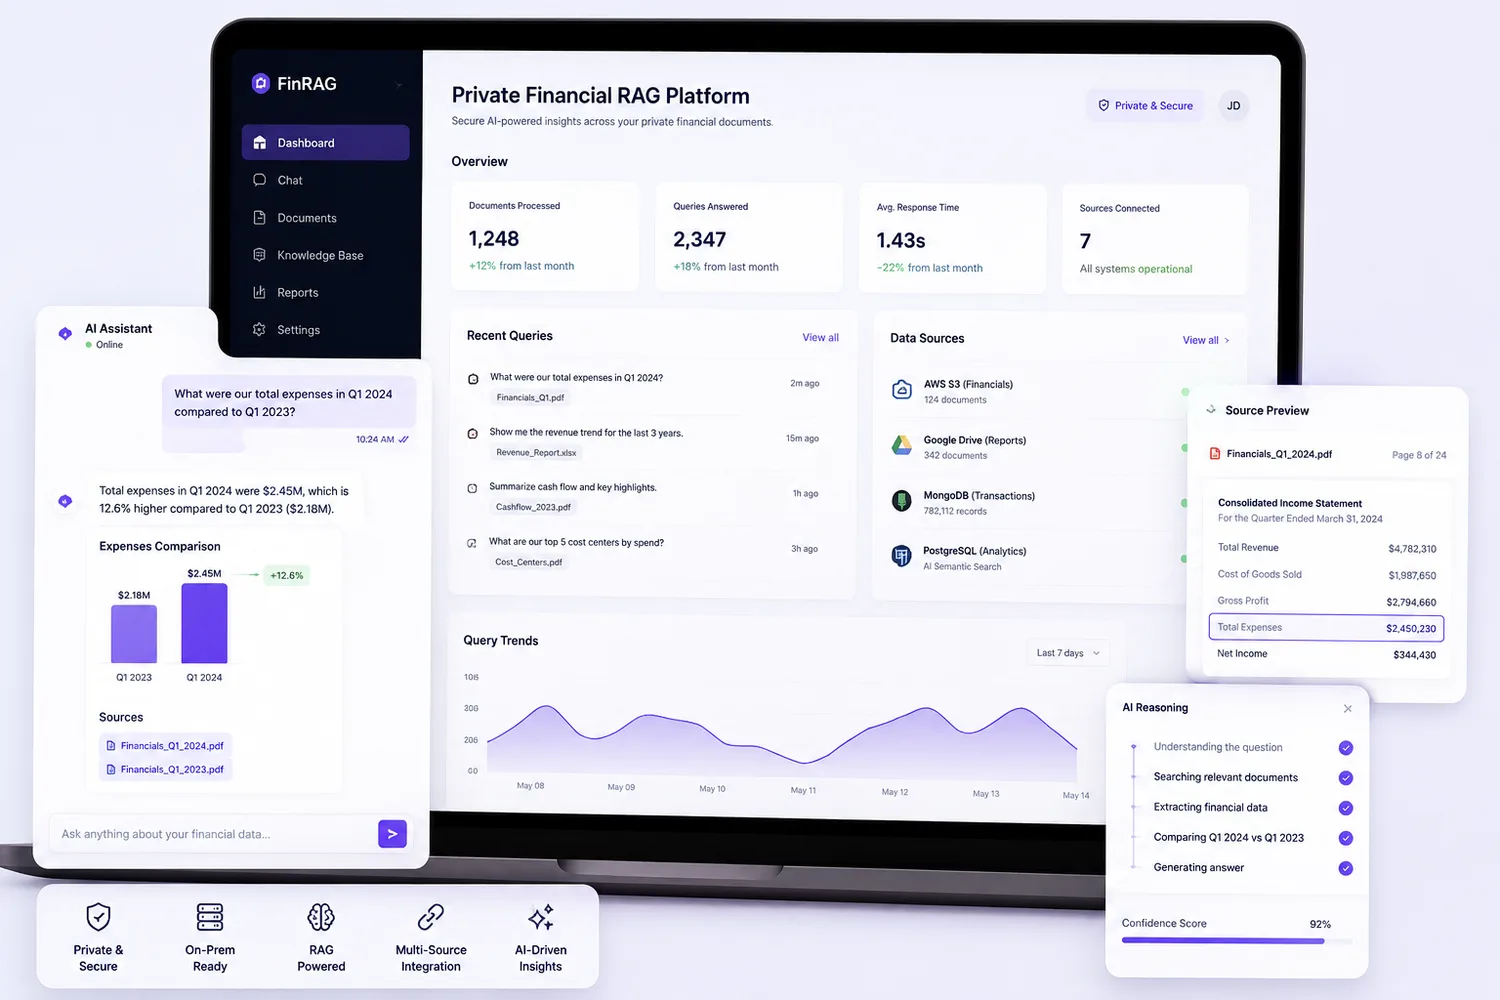1500x1000 pixels.
Task: Click the MongoDB leaf icon
Action: (901, 501)
